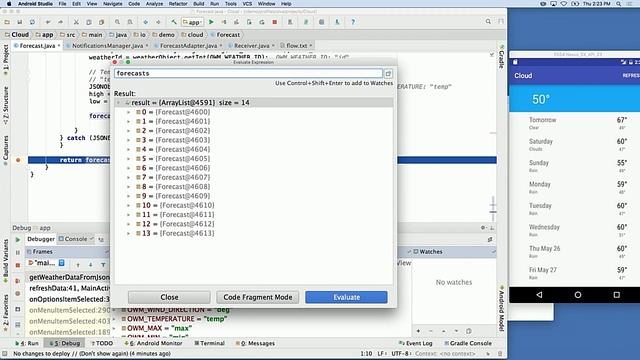This screenshot has width=640, height=360.
Task: Open Project side tool window
Action: (6, 59)
